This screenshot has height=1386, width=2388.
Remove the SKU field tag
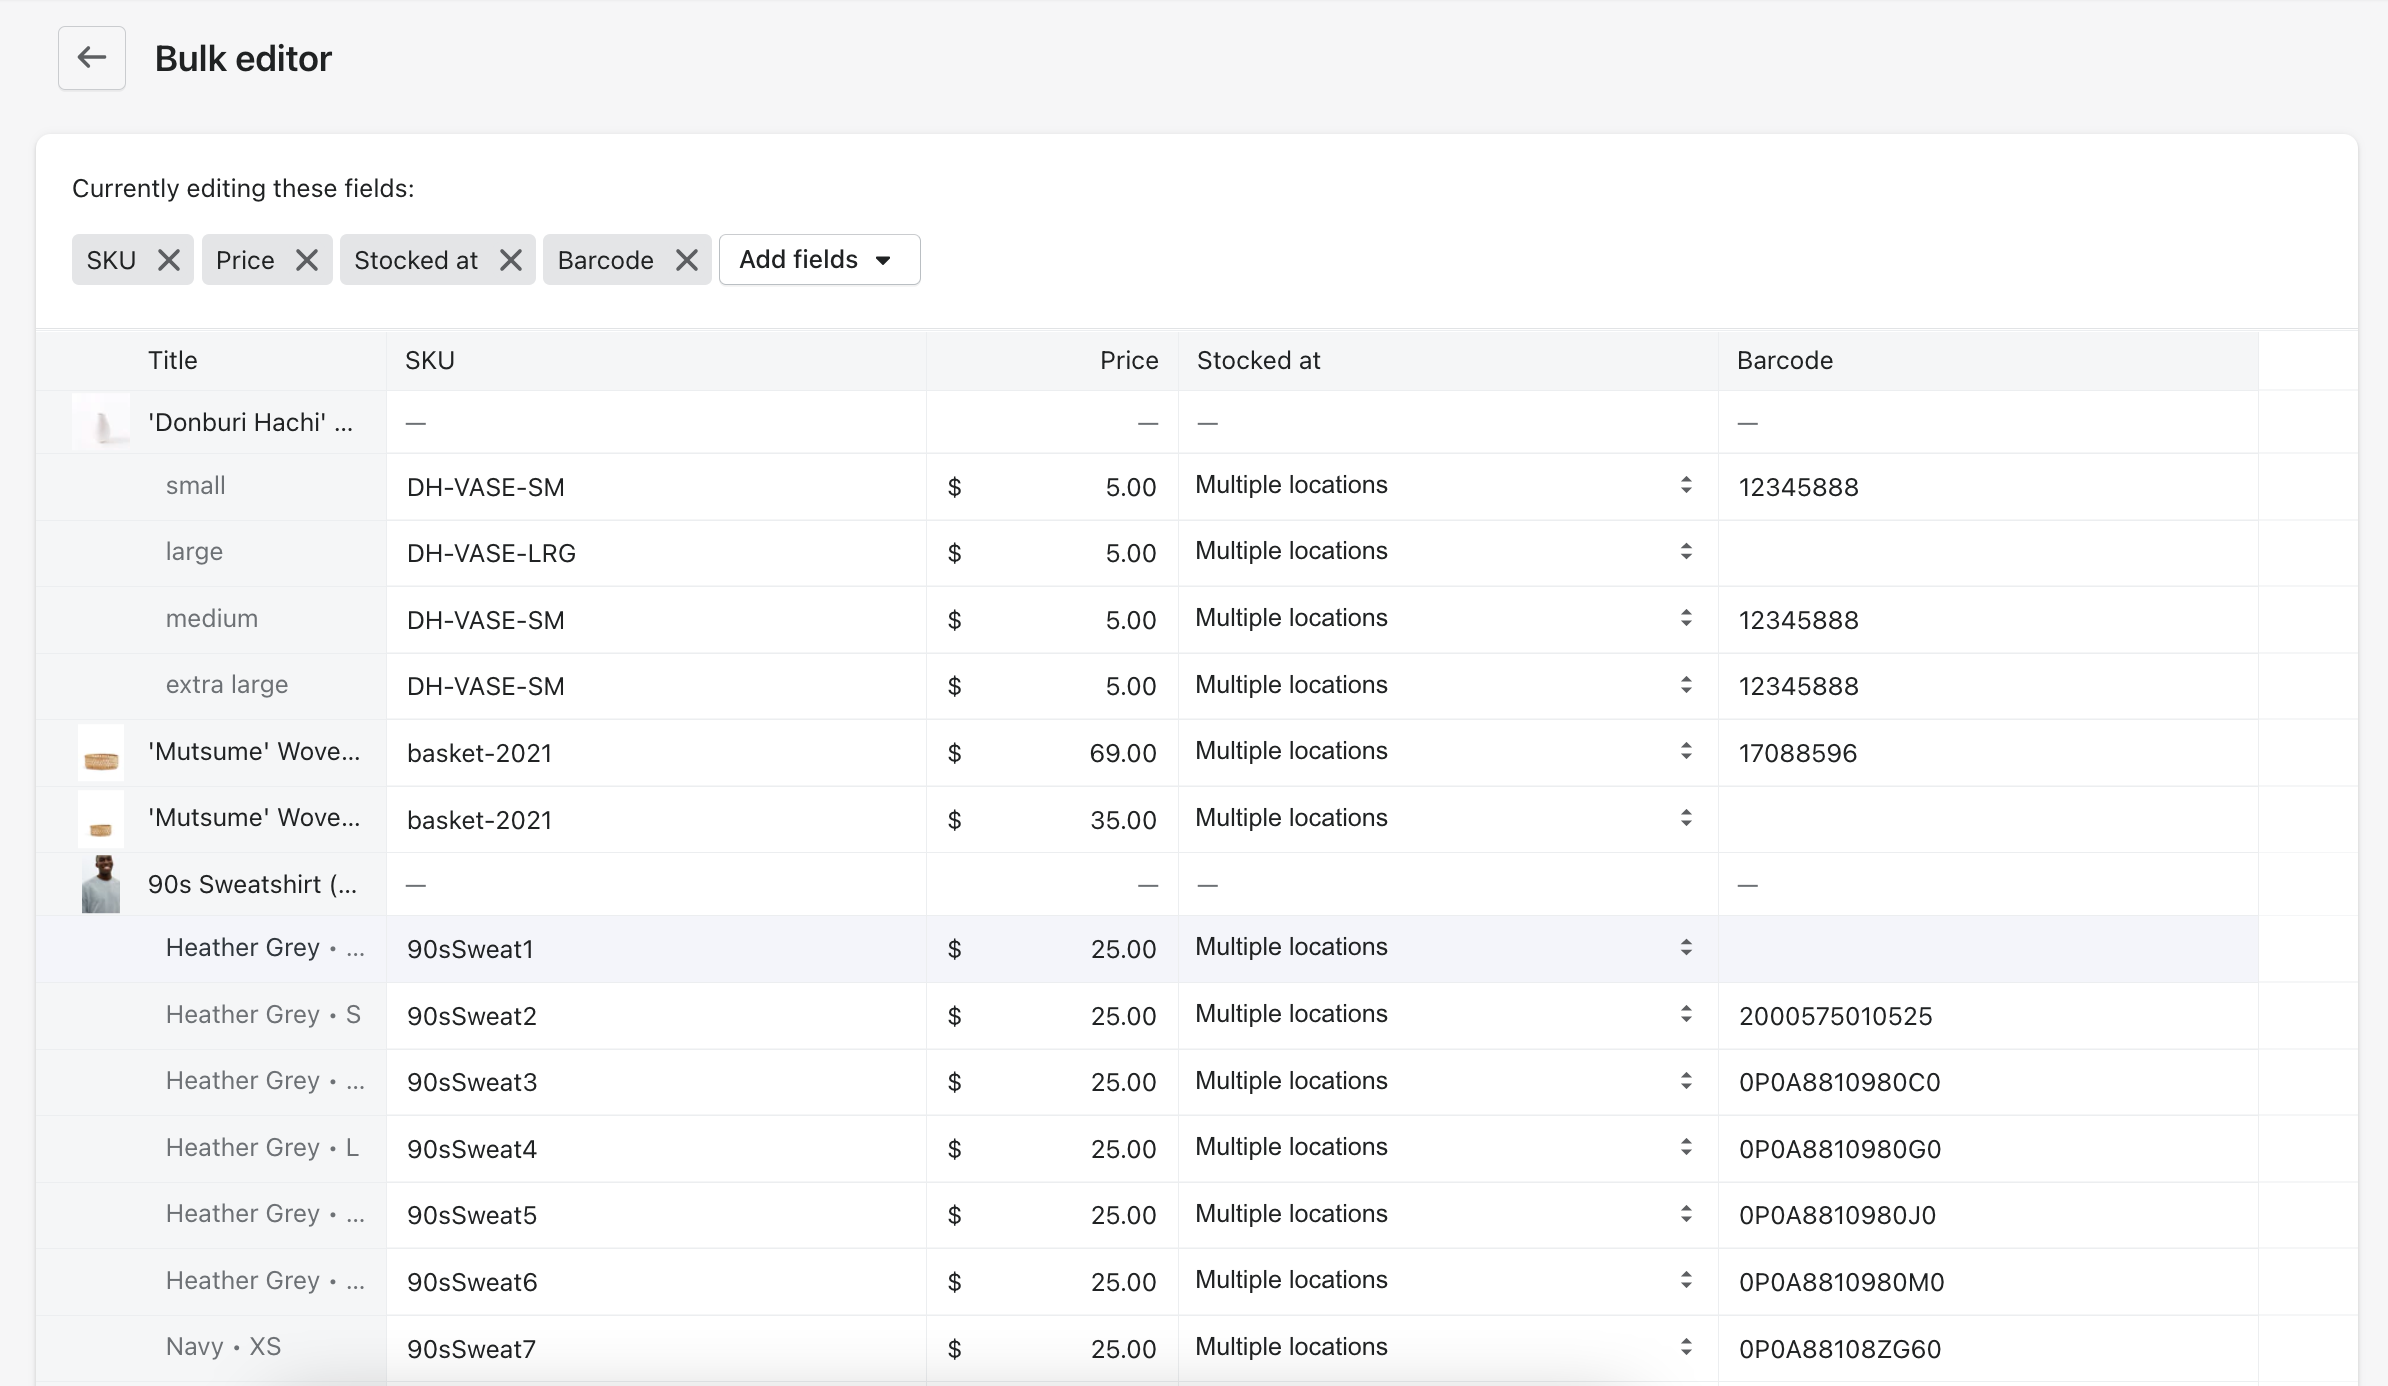tap(169, 260)
